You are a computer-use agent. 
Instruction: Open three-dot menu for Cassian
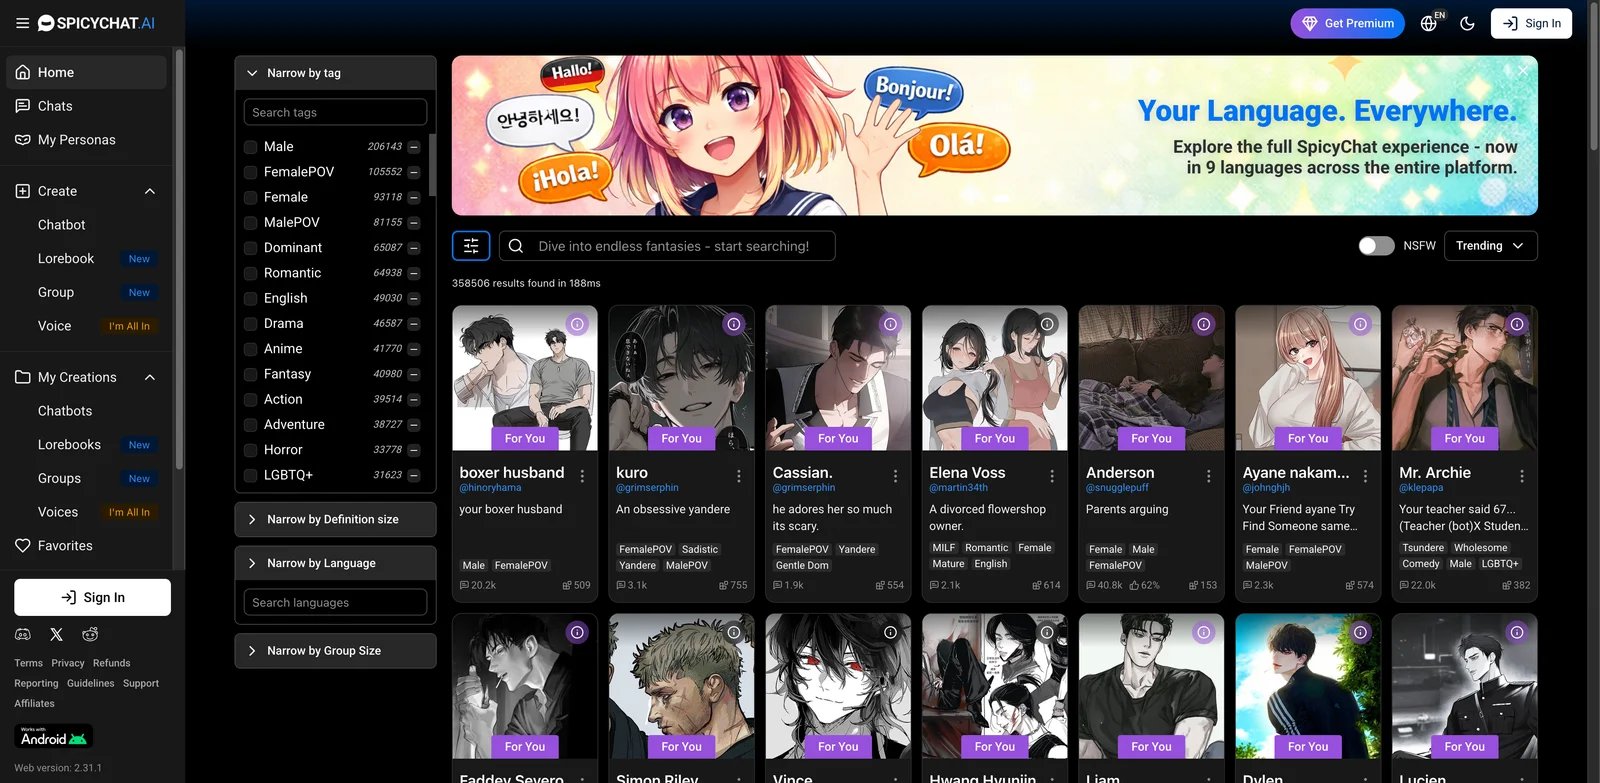click(x=895, y=476)
